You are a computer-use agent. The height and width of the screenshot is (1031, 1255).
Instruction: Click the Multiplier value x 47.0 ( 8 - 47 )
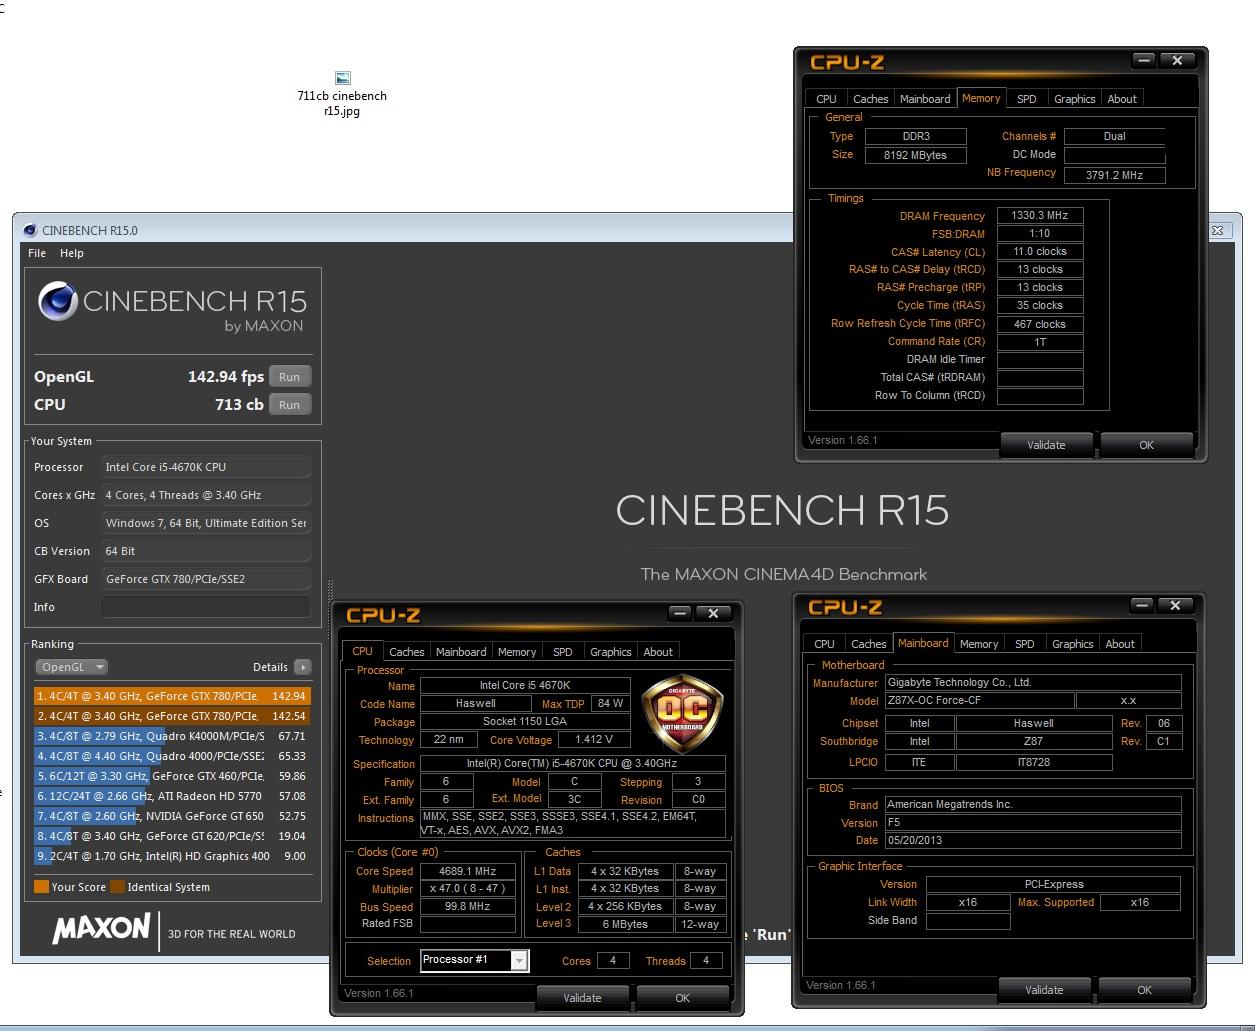click(468, 889)
